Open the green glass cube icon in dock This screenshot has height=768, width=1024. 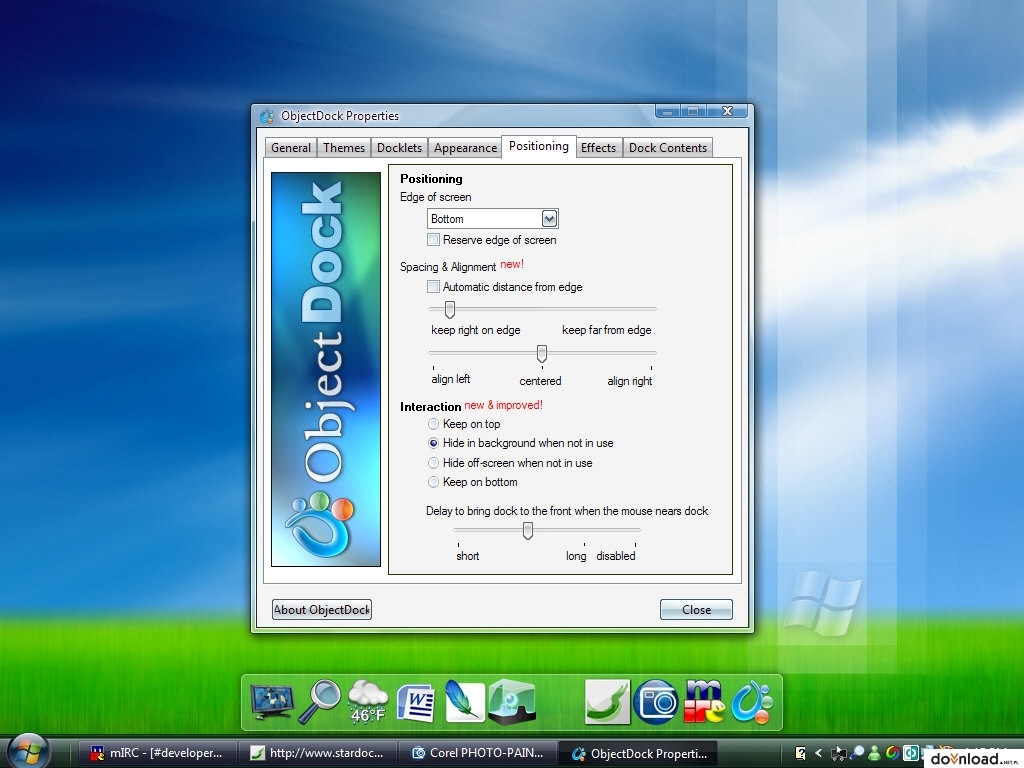click(x=512, y=702)
